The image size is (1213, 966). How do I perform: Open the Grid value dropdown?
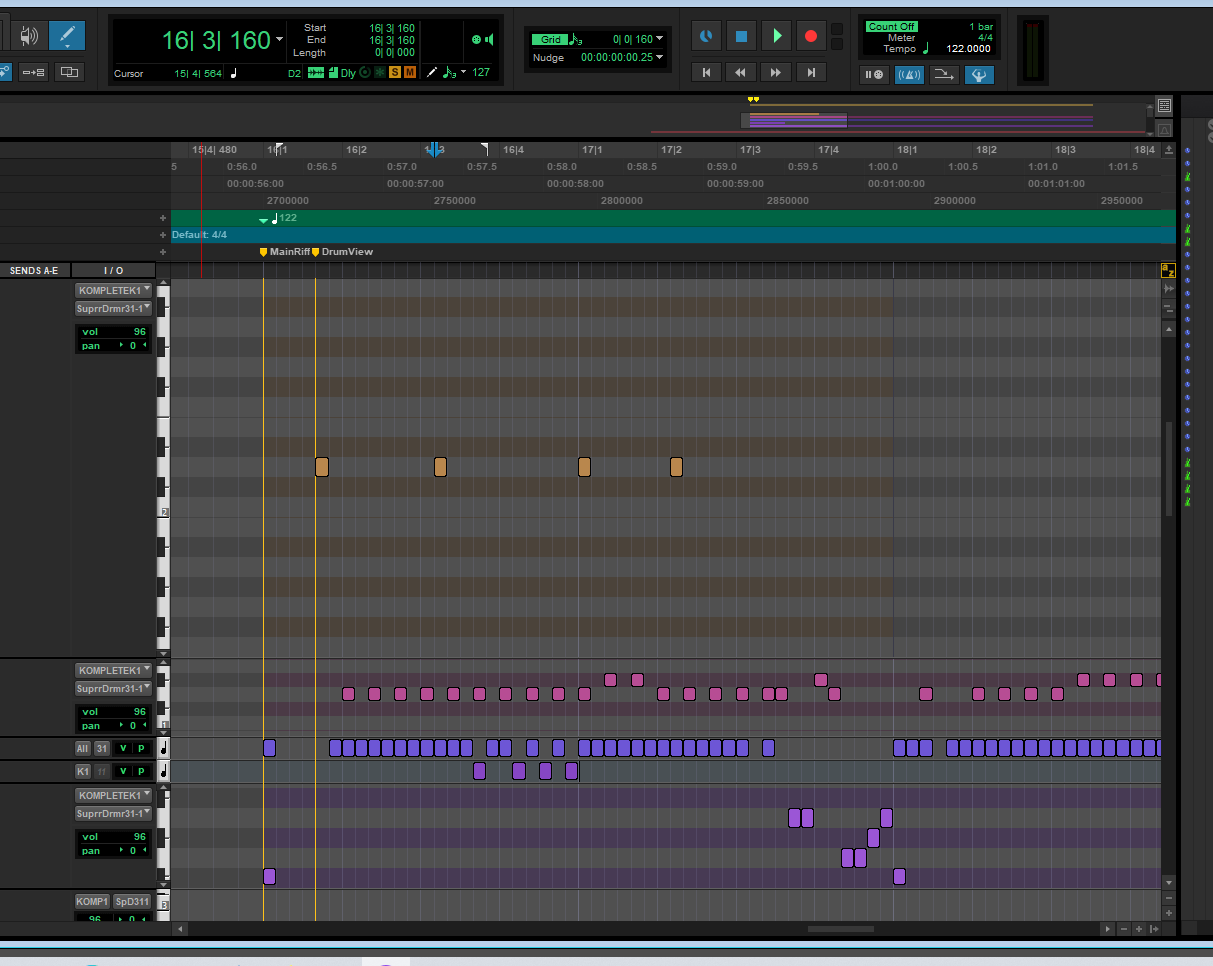[x=660, y=40]
